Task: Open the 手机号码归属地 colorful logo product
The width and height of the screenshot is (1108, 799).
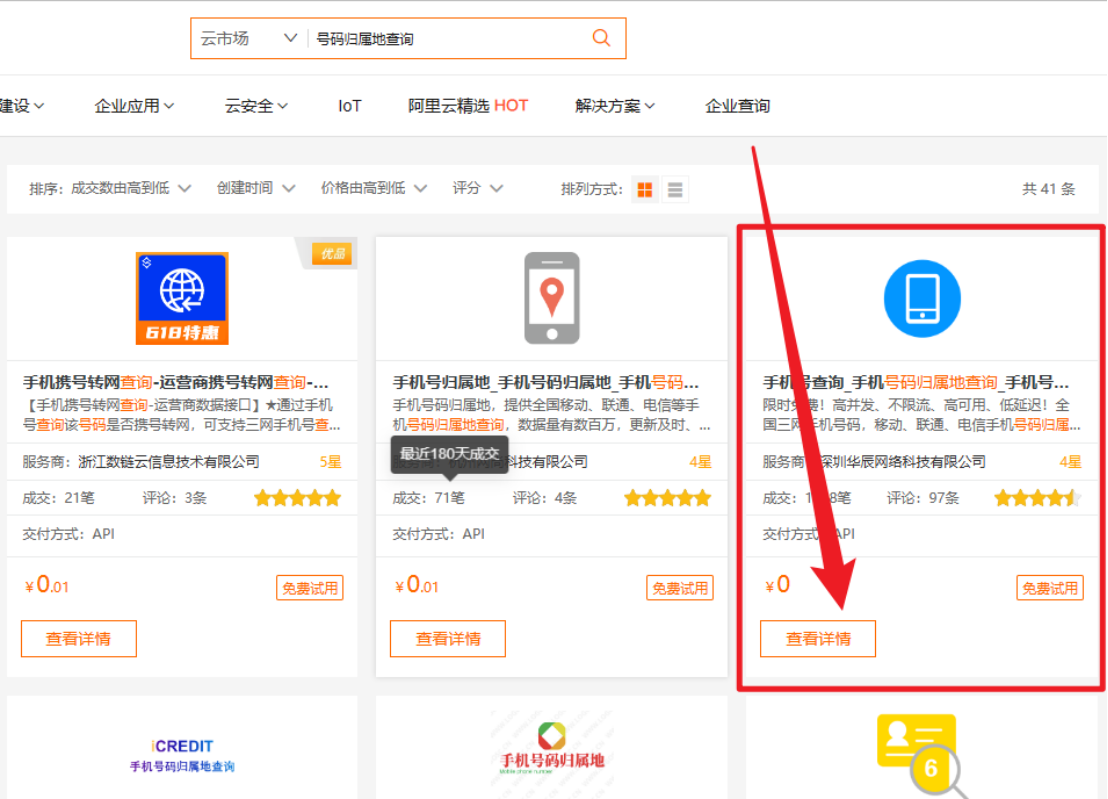Action: point(552,749)
